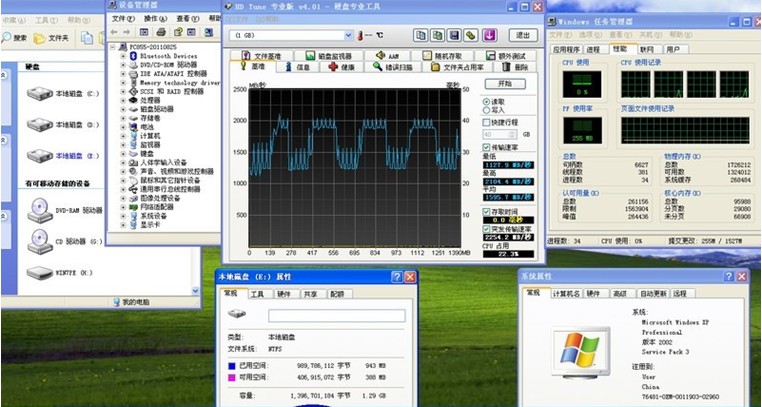Open the 错误扫描 (Error Scan) tab
The image size is (762, 407).
396,68
